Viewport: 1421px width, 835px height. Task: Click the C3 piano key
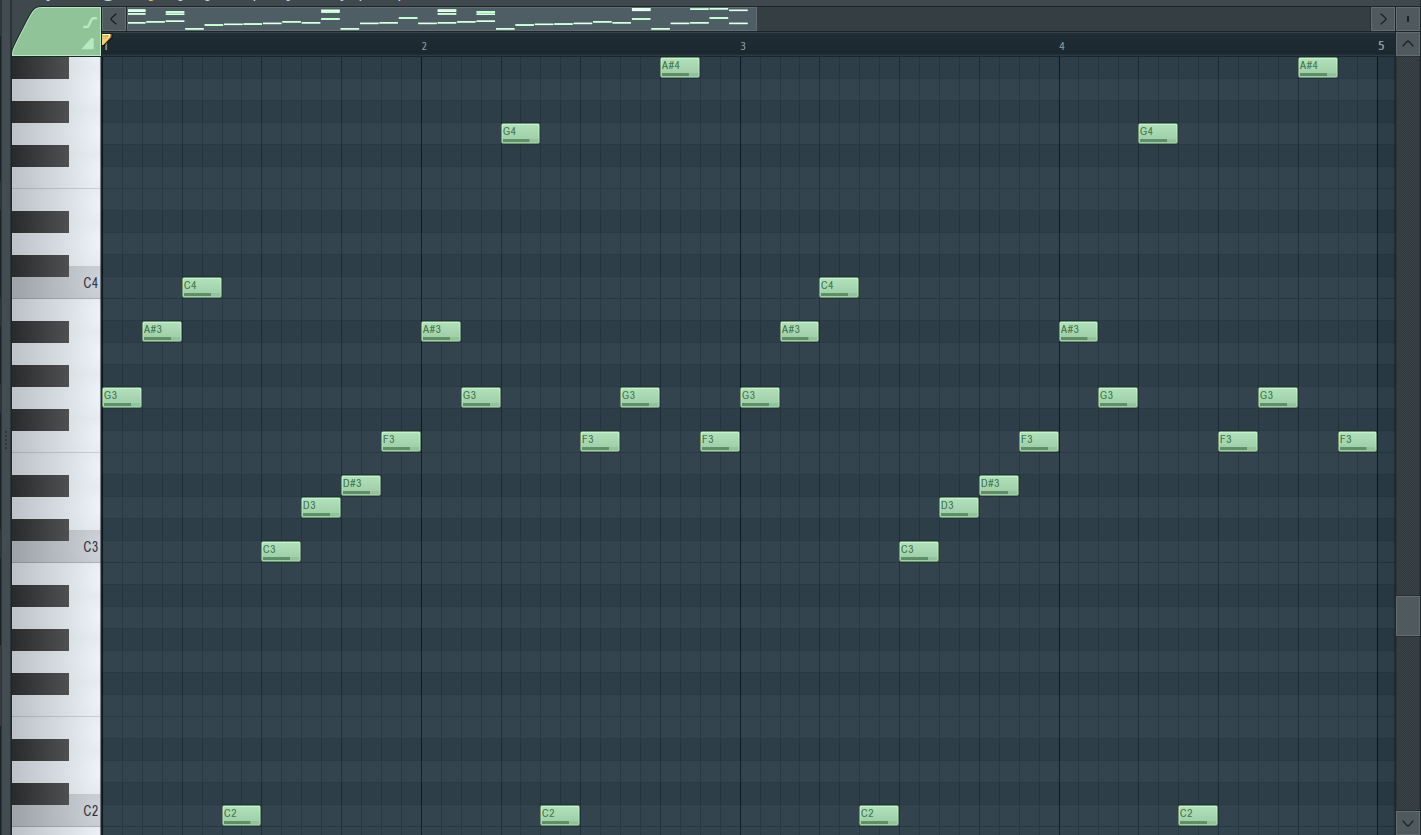56,547
